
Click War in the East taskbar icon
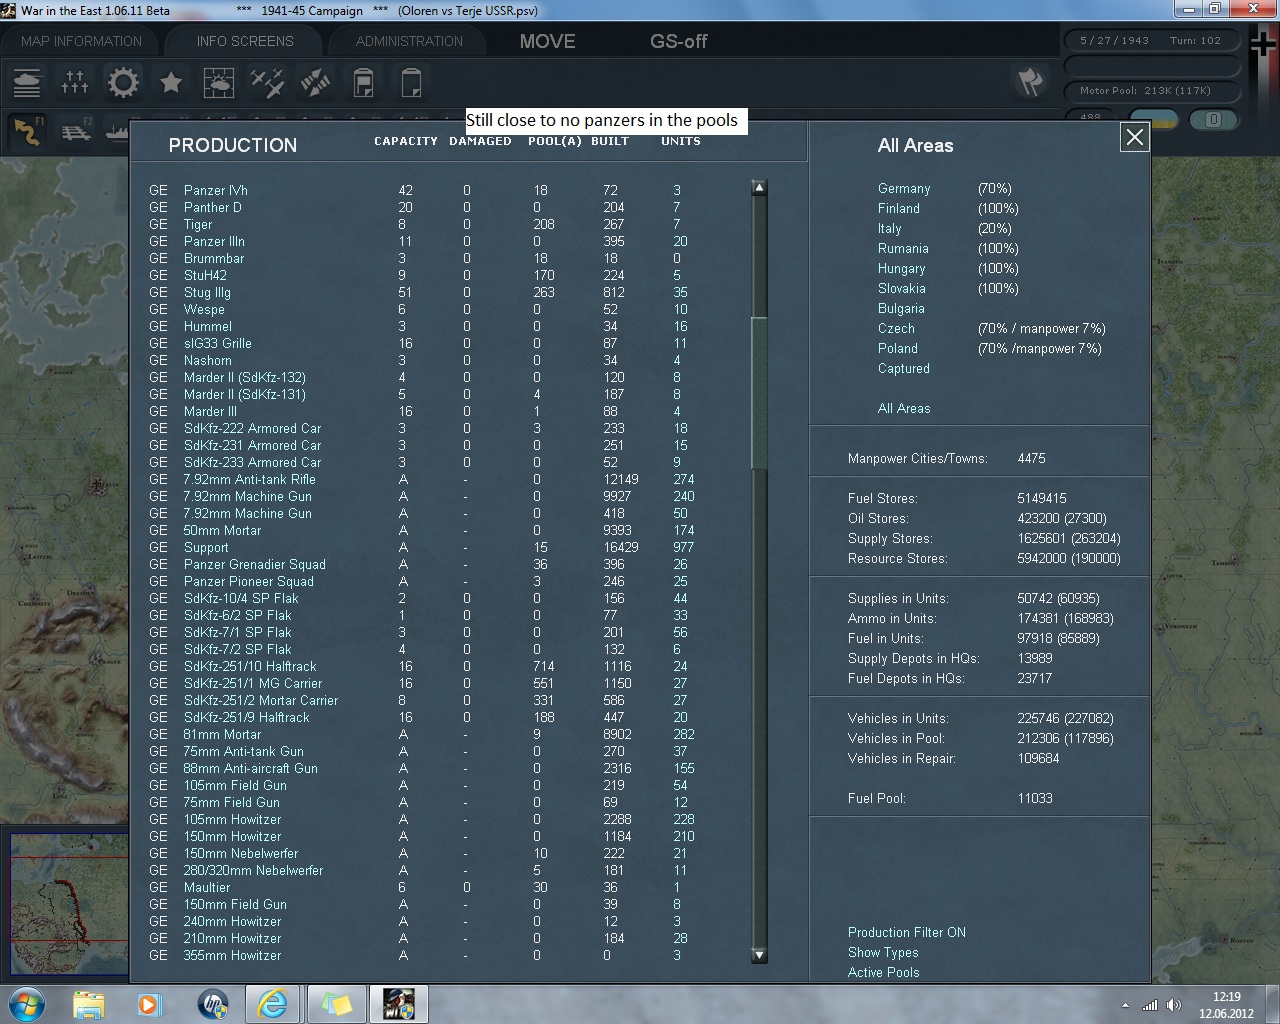click(398, 1004)
